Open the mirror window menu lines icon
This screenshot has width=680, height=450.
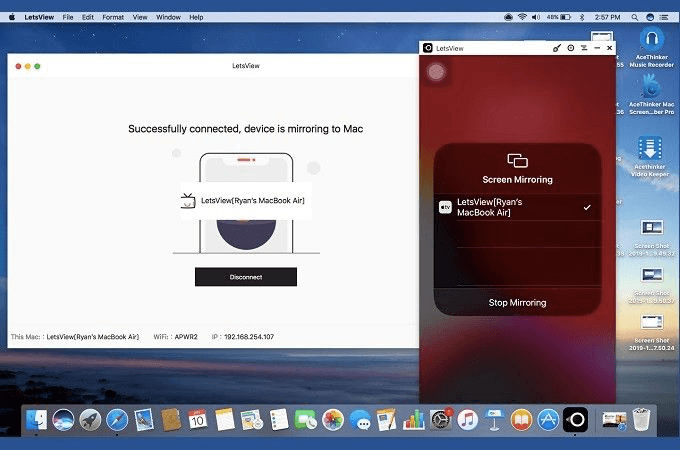point(584,48)
